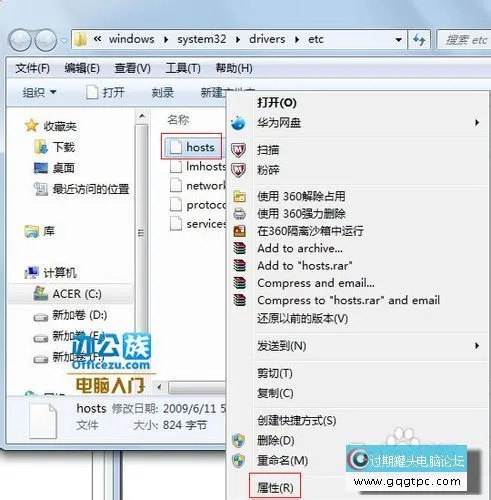Viewport: 491px width, 500px height.
Task: Select the services file icon
Action: pos(176,224)
